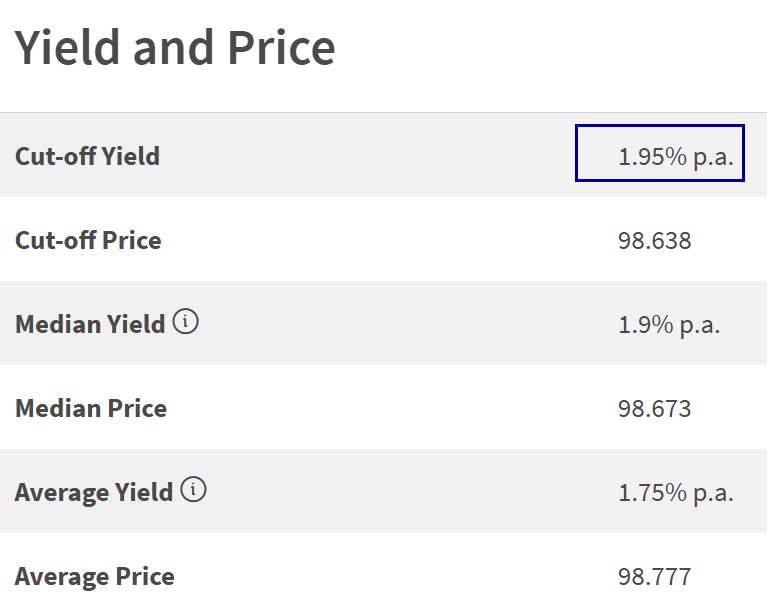The image size is (767, 606).
Task: Select the 98.777 average price value
Action: tap(654, 576)
